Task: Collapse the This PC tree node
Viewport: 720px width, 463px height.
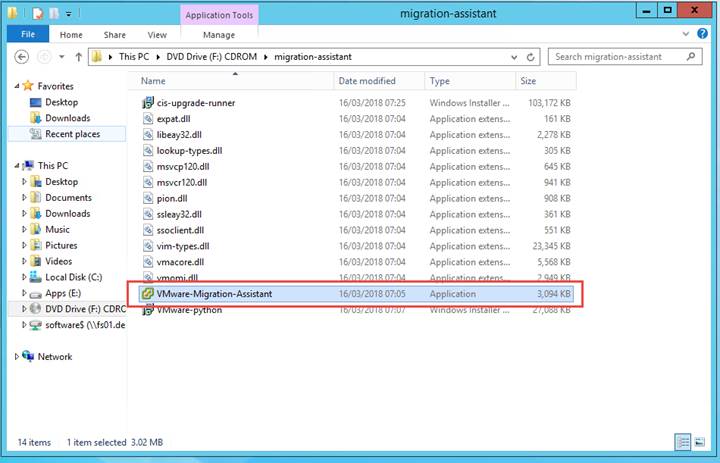Action: (x=17, y=165)
